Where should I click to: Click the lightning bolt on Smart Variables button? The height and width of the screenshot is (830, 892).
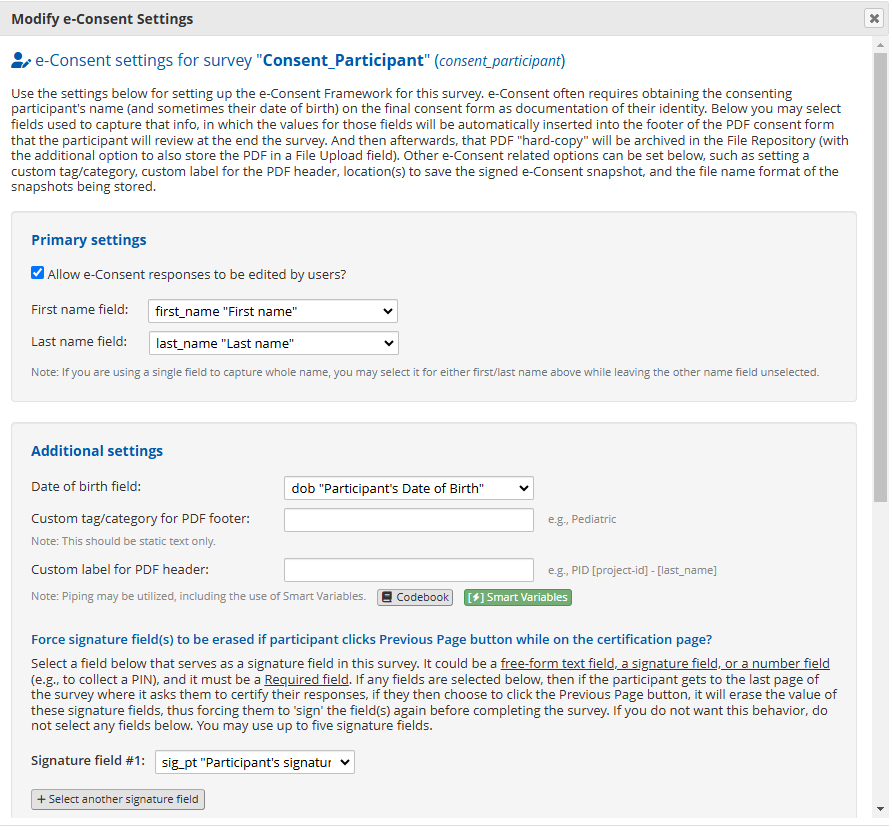(475, 597)
